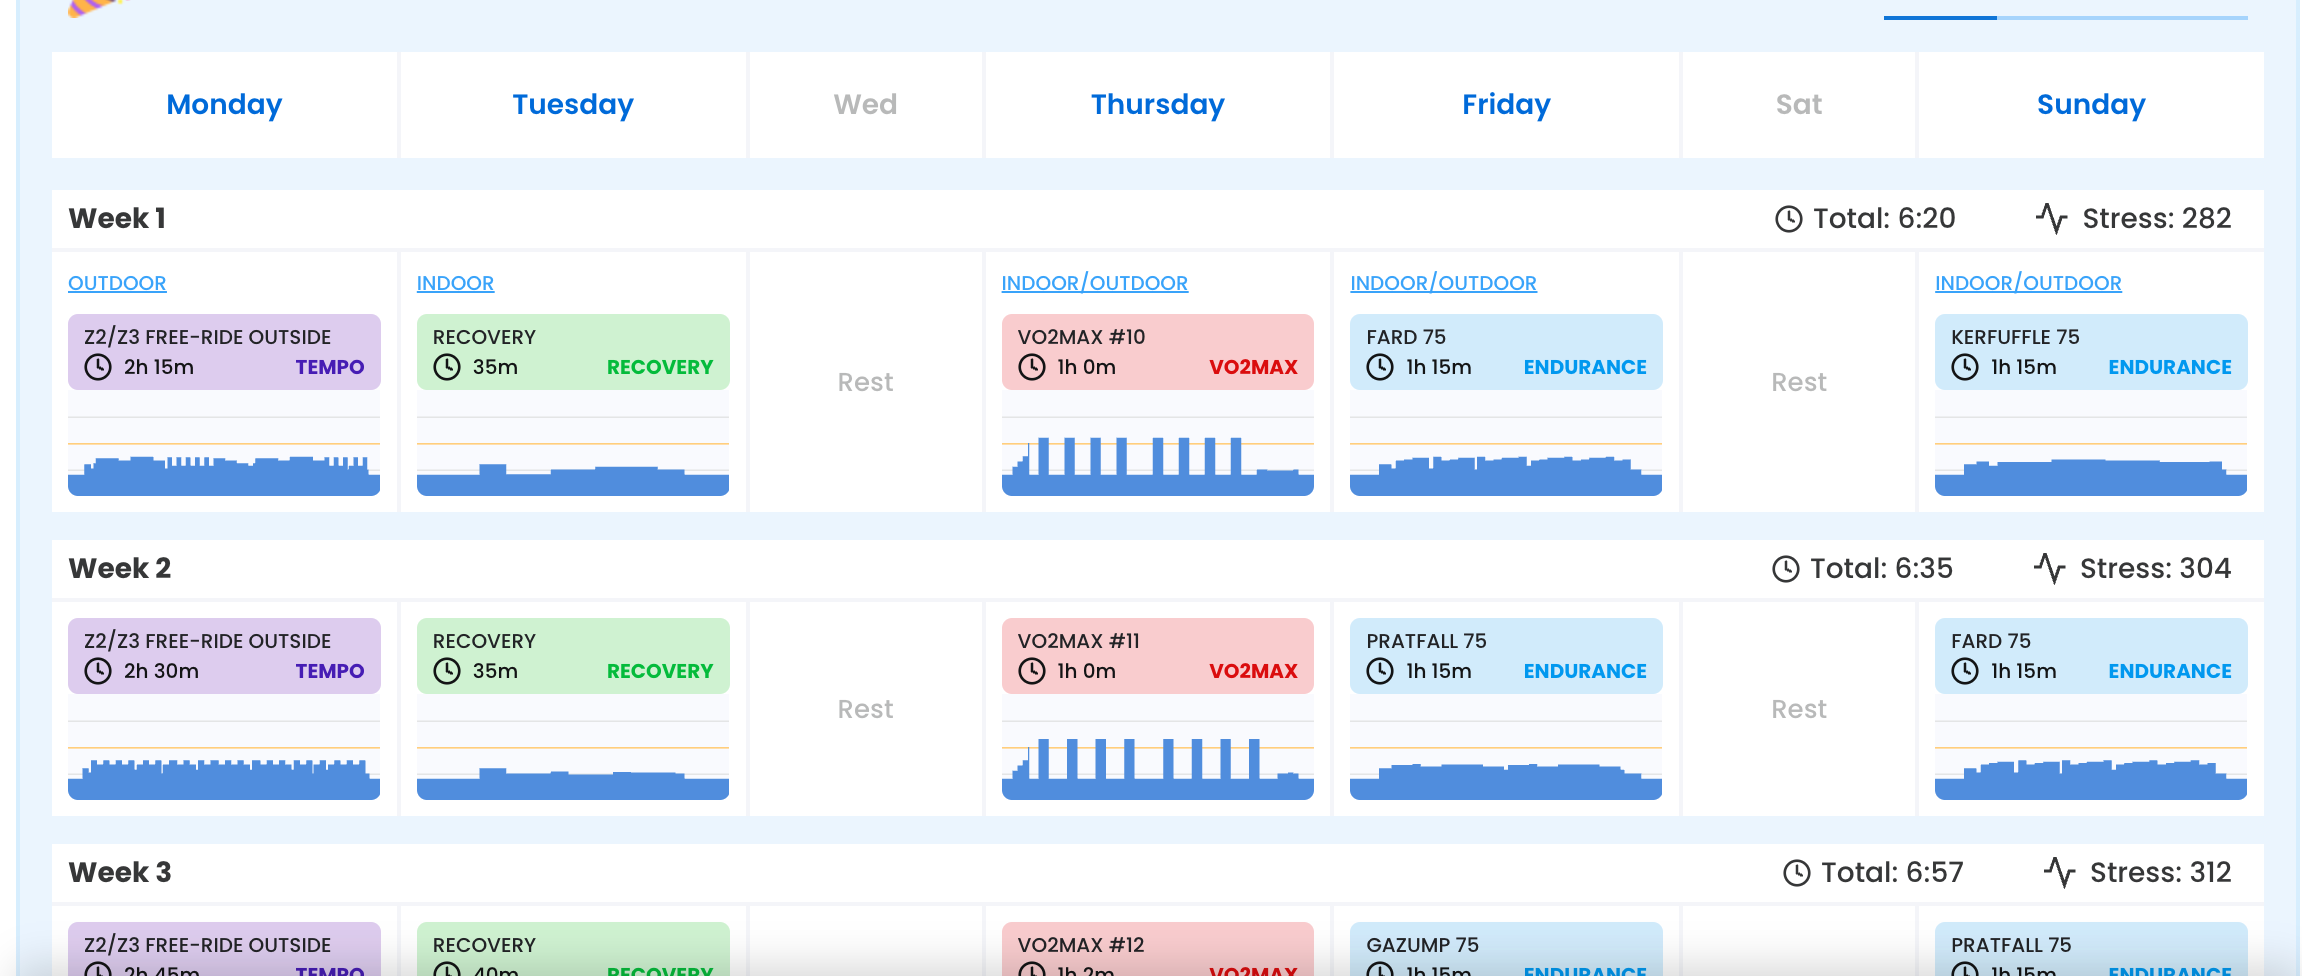
Task: Click clock icon on VO2MAX #11 card
Action: point(1032,671)
